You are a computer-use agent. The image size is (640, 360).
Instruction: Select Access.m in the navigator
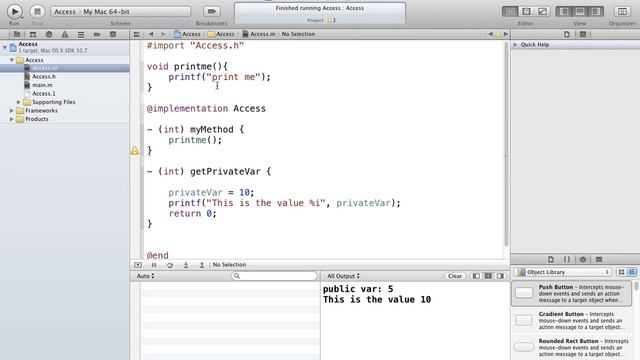click(x=45, y=68)
